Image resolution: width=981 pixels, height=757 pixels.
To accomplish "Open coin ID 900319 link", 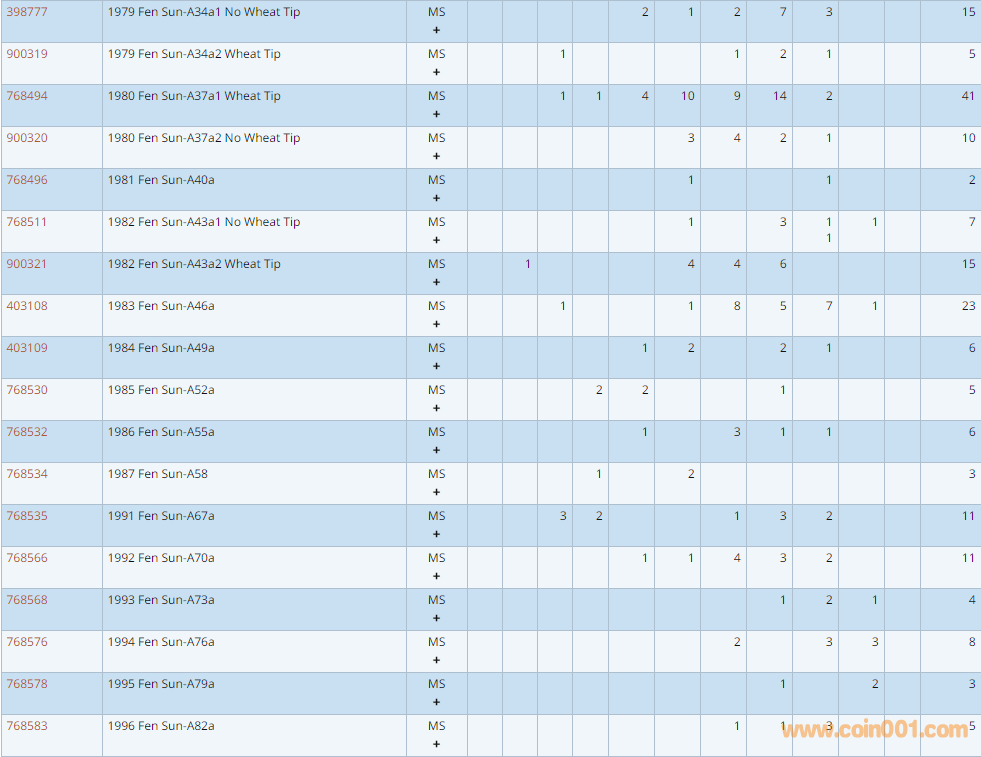I will coord(27,54).
